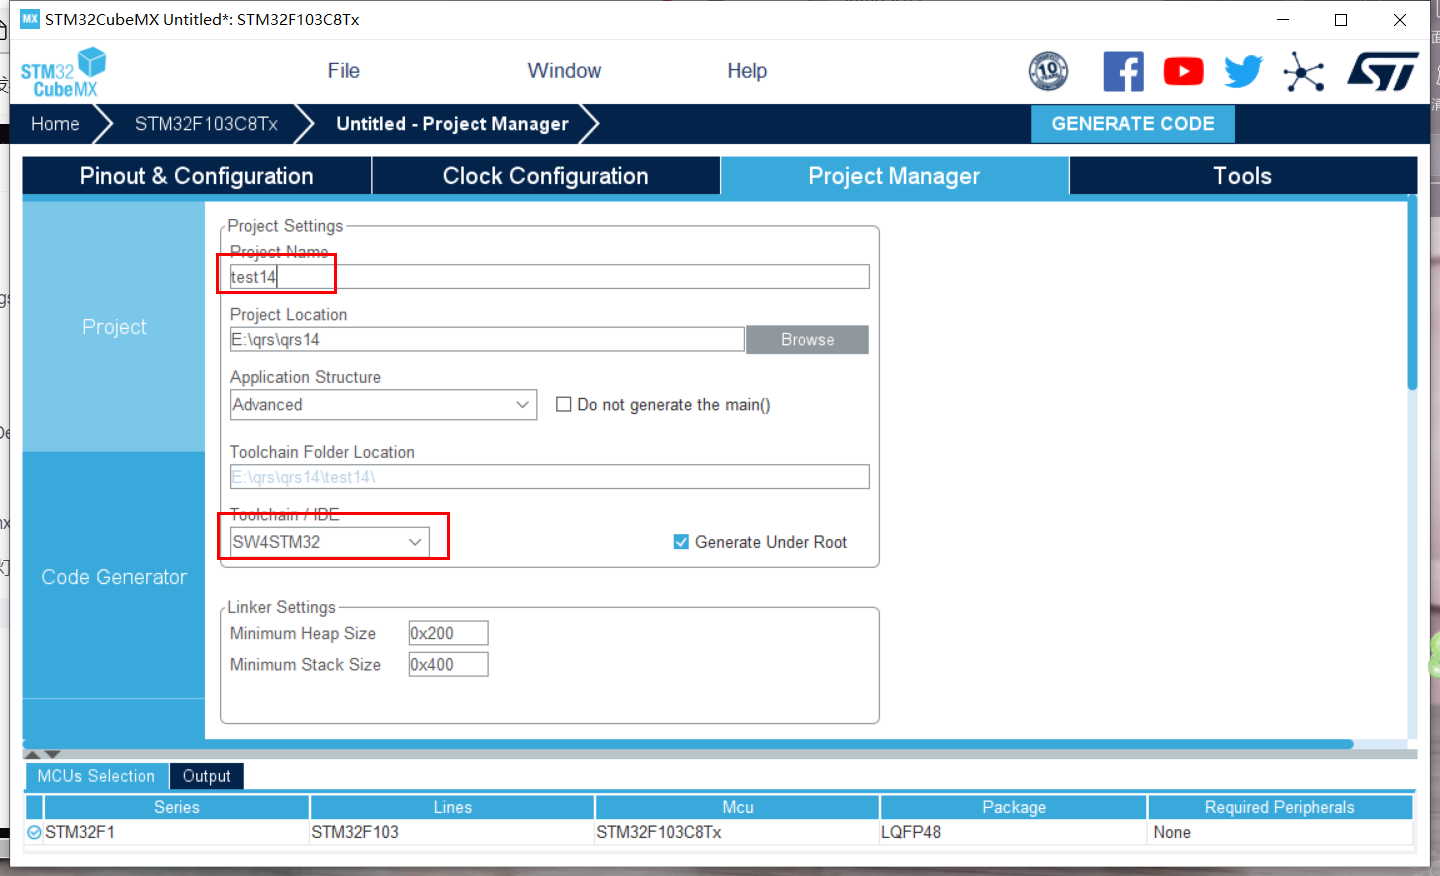
Task: Open the File menu
Action: coord(343,71)
